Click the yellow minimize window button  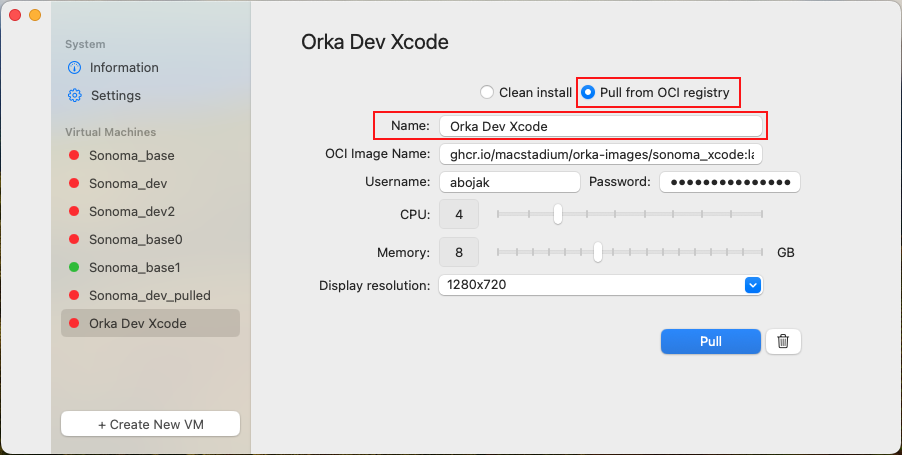[35, 15]
